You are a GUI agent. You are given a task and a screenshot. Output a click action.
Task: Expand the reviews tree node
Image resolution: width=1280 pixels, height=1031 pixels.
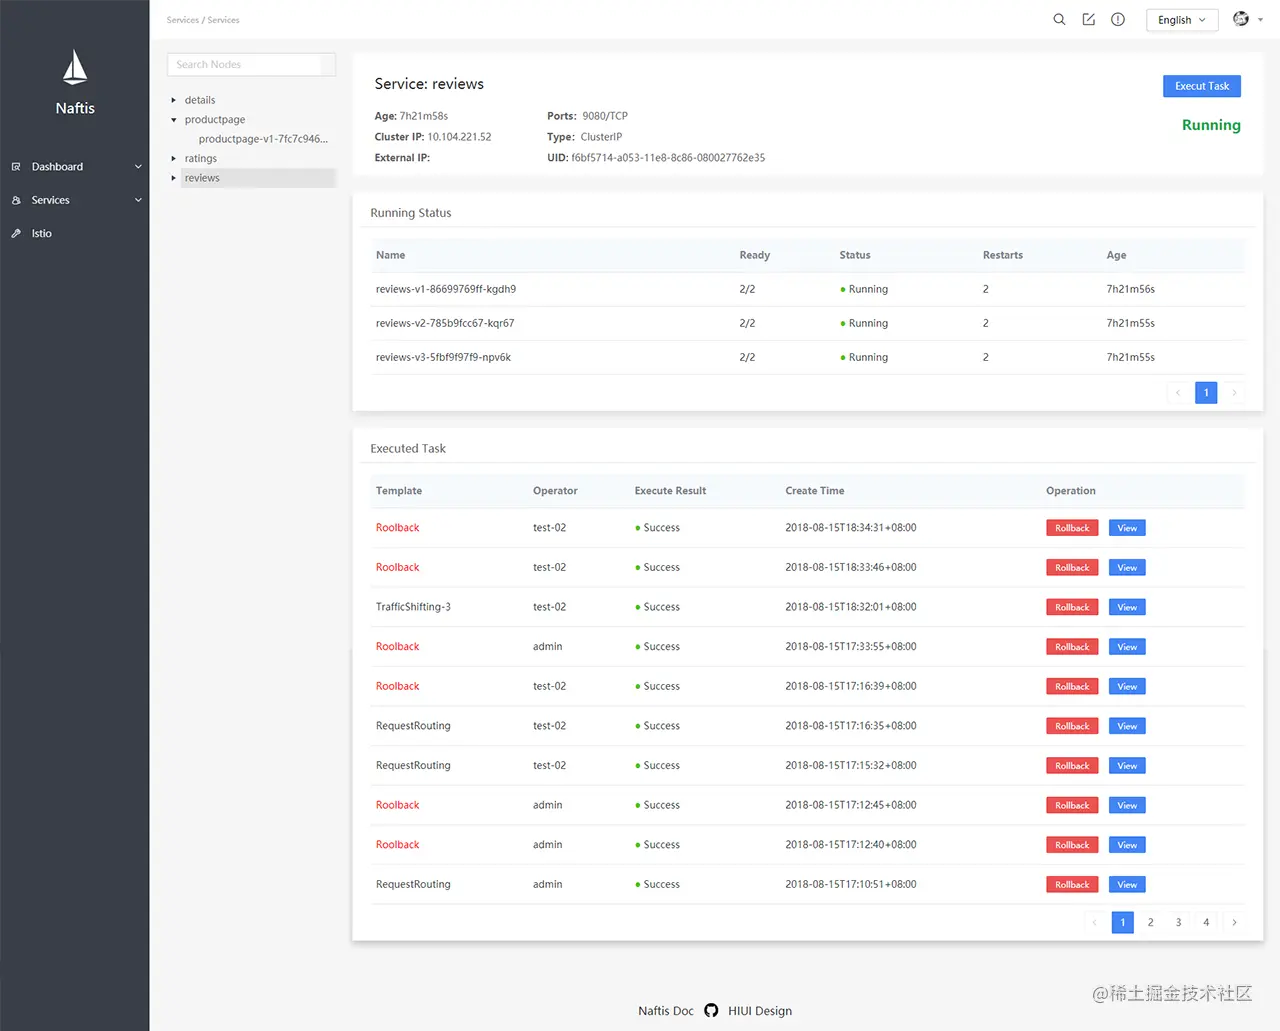(x=174, y=178)
